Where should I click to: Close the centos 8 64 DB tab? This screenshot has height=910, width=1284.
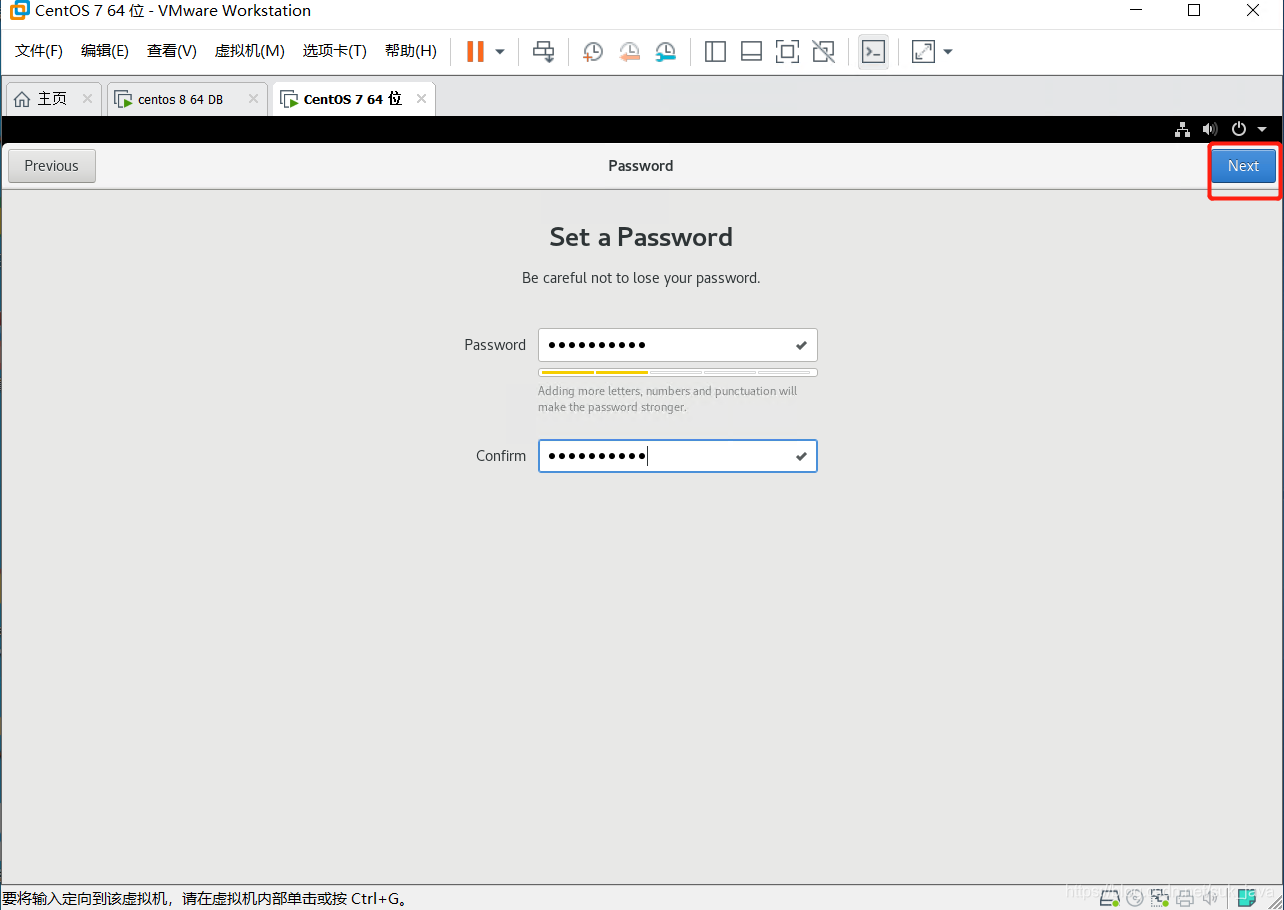254,99
